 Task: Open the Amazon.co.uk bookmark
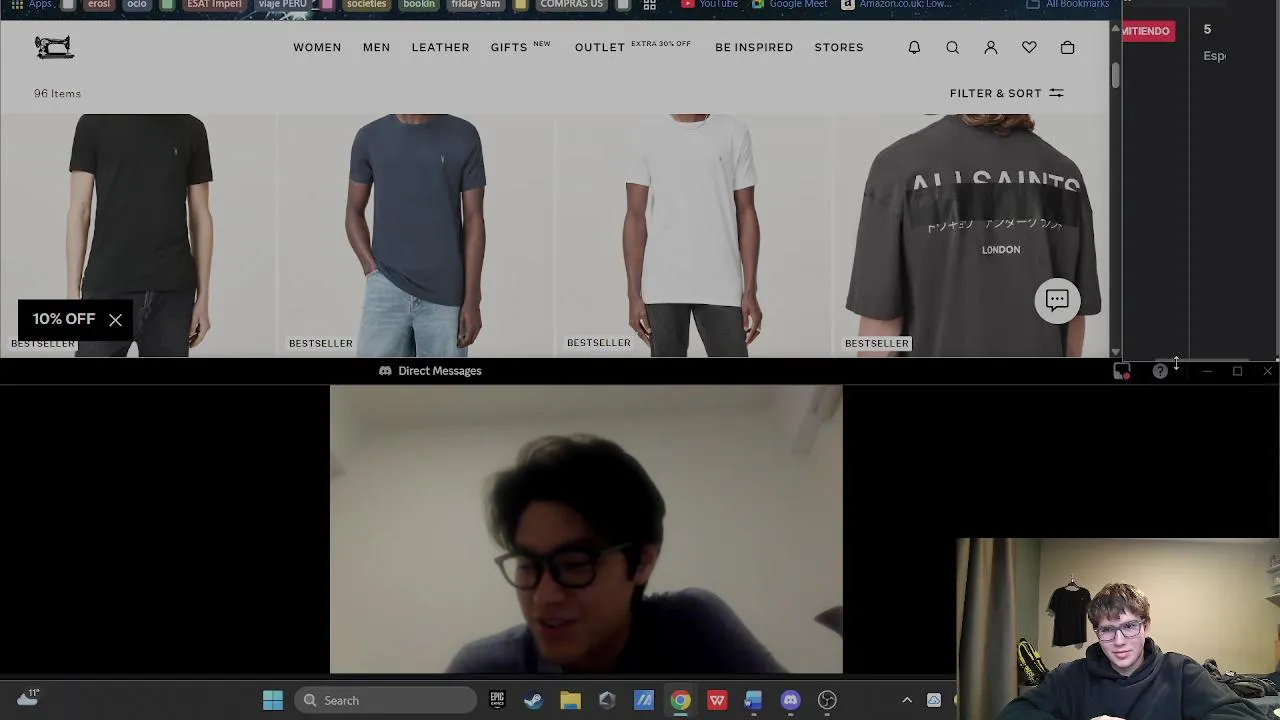(x=897, y=5)
